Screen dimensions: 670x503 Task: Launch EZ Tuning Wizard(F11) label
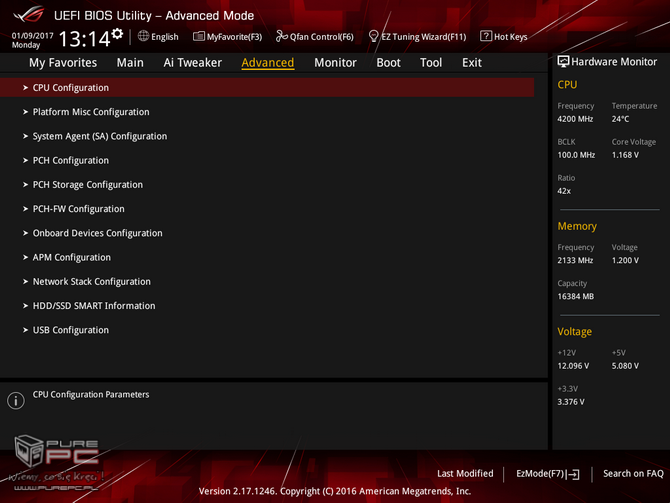424,37
